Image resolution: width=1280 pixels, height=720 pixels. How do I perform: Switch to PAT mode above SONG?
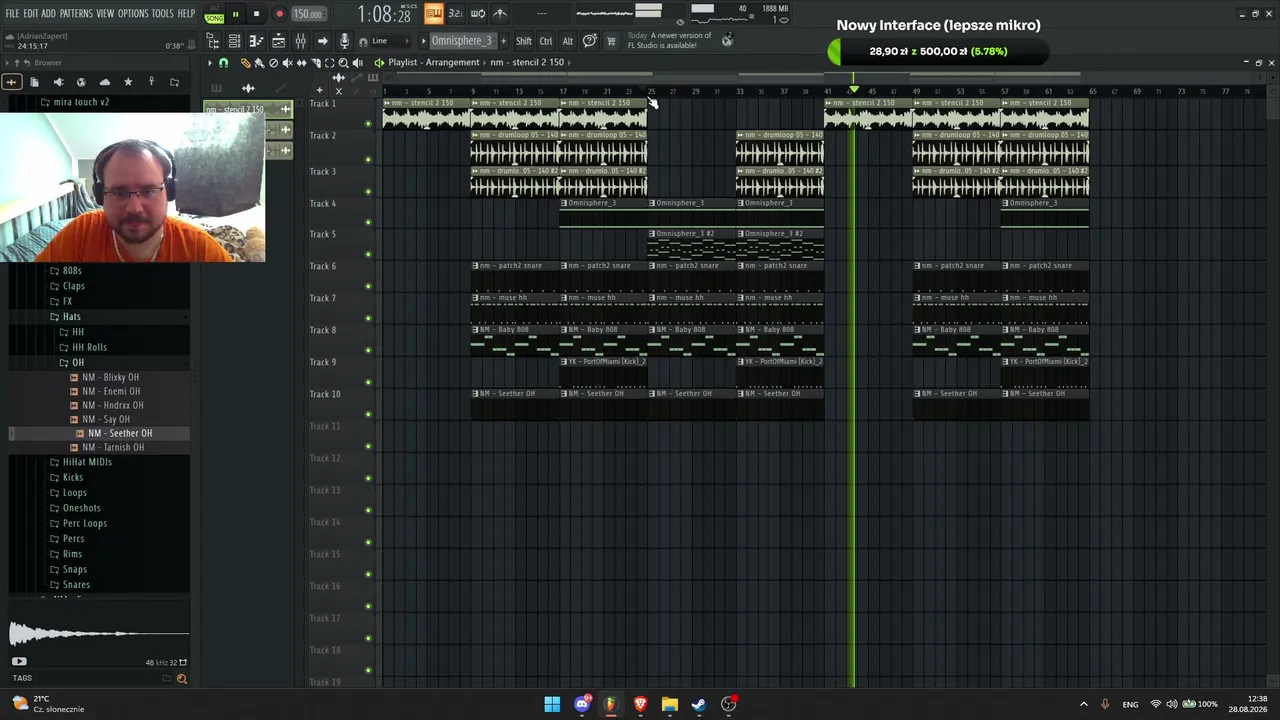pos(214,8)
